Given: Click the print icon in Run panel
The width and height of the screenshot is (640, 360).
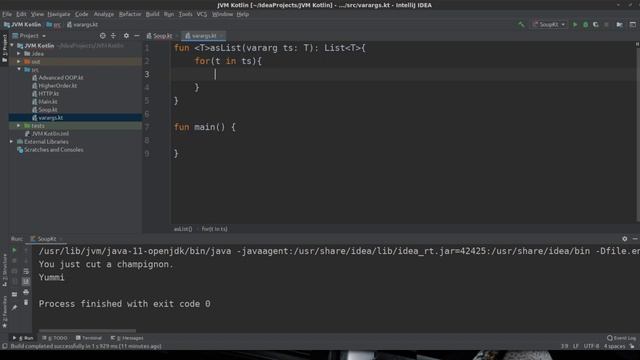Looking at the screenshot, I should click(26, 292).
